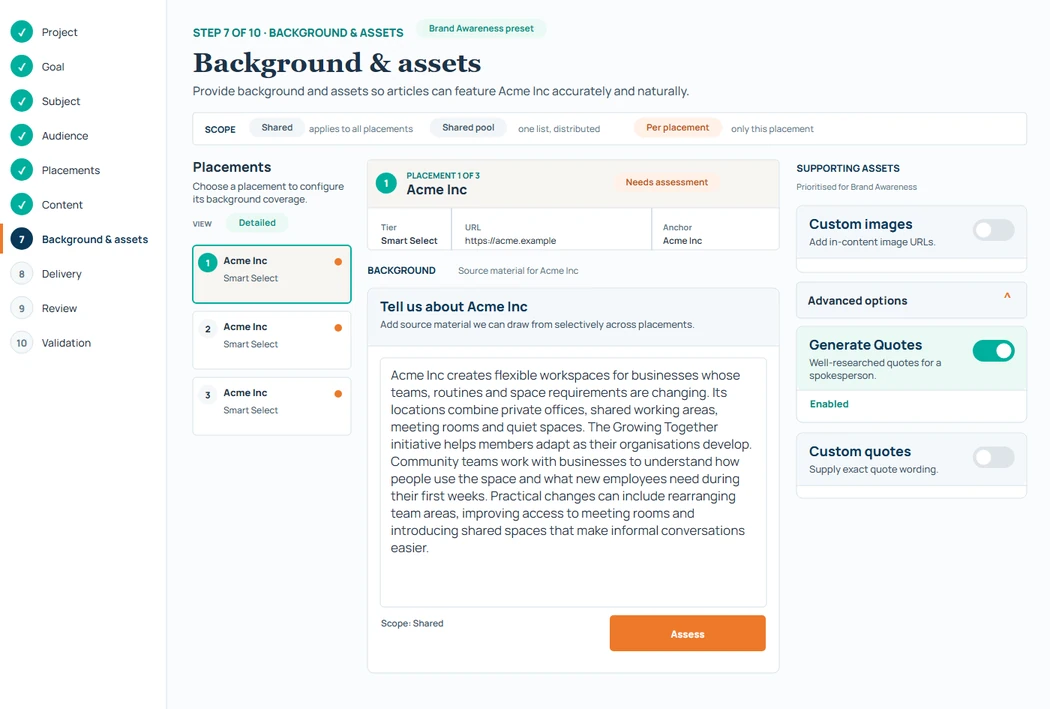Open the Validation step in sidebar
The image size is (1050, 709).
tap(66, 343)
